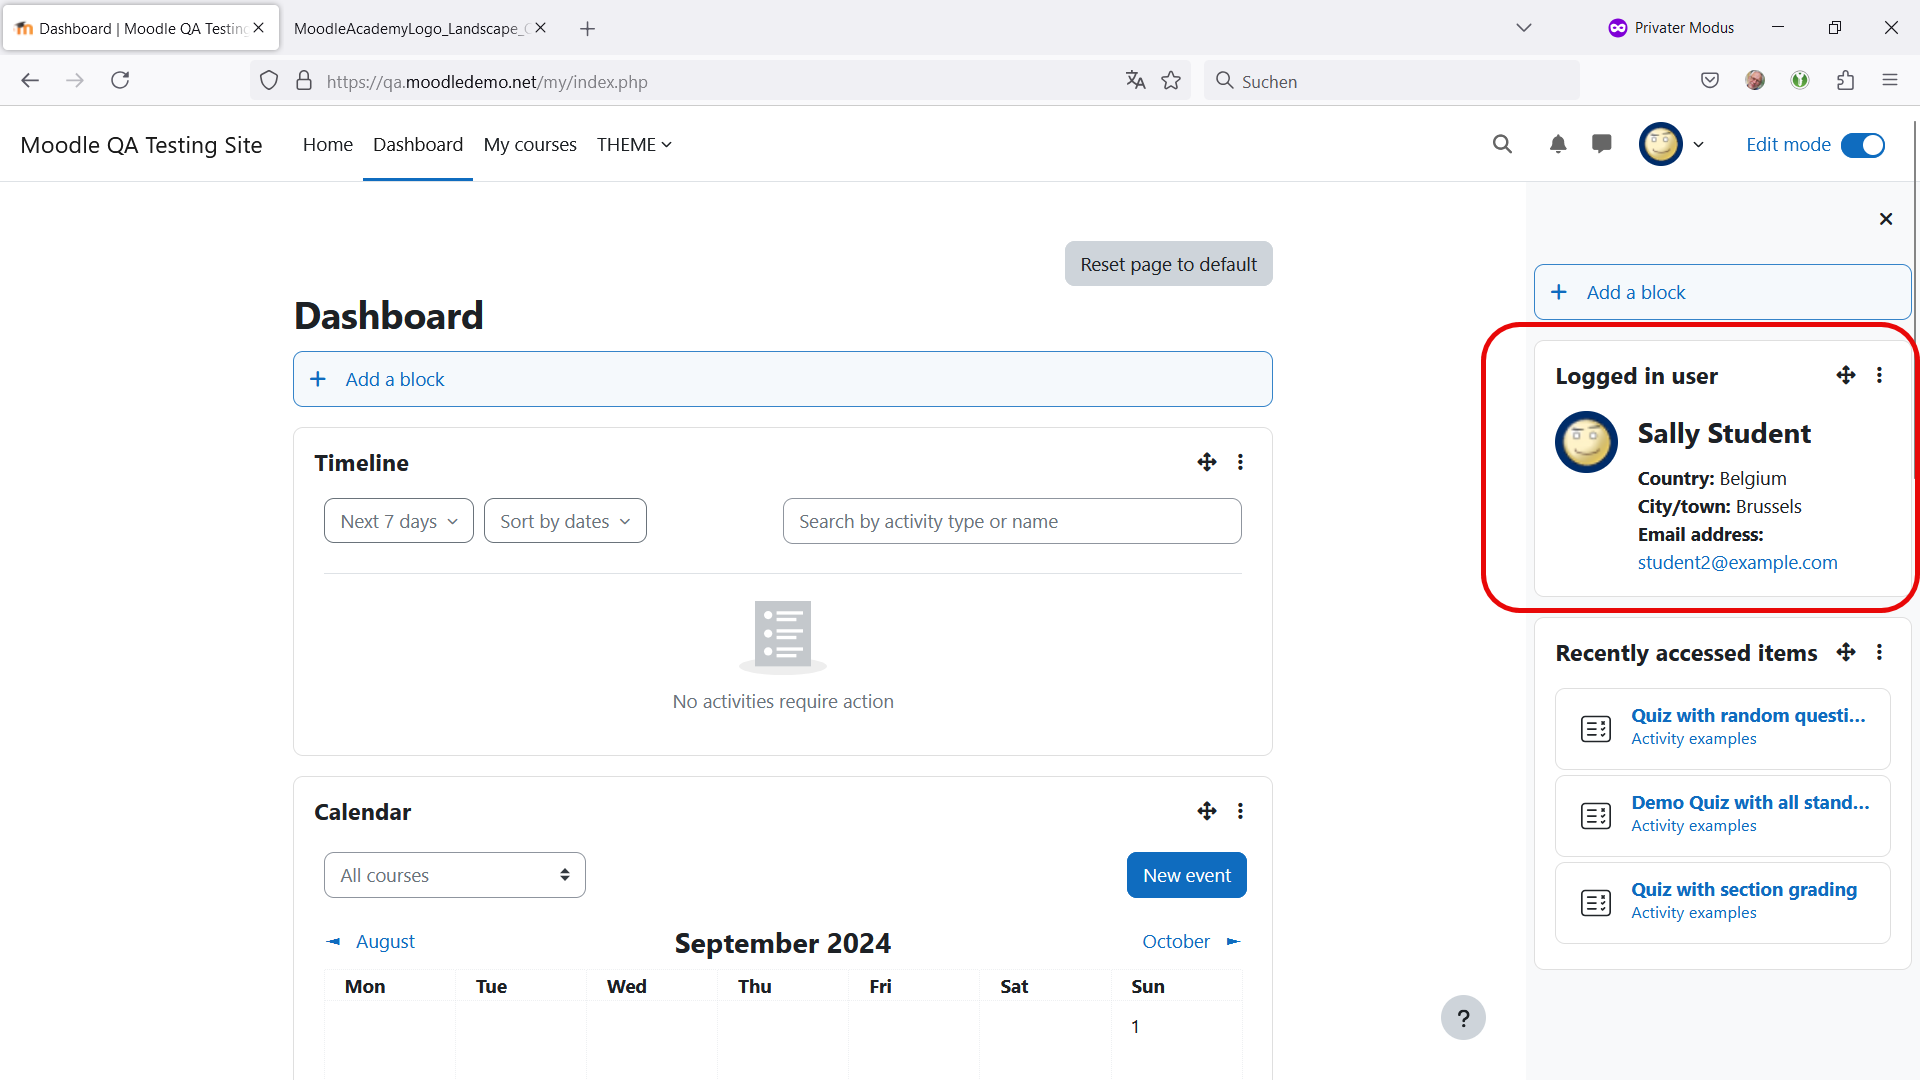Click the New event button
Image resolution: width=1920 pixels, height=1080 pixels.
coord(1187,875)
